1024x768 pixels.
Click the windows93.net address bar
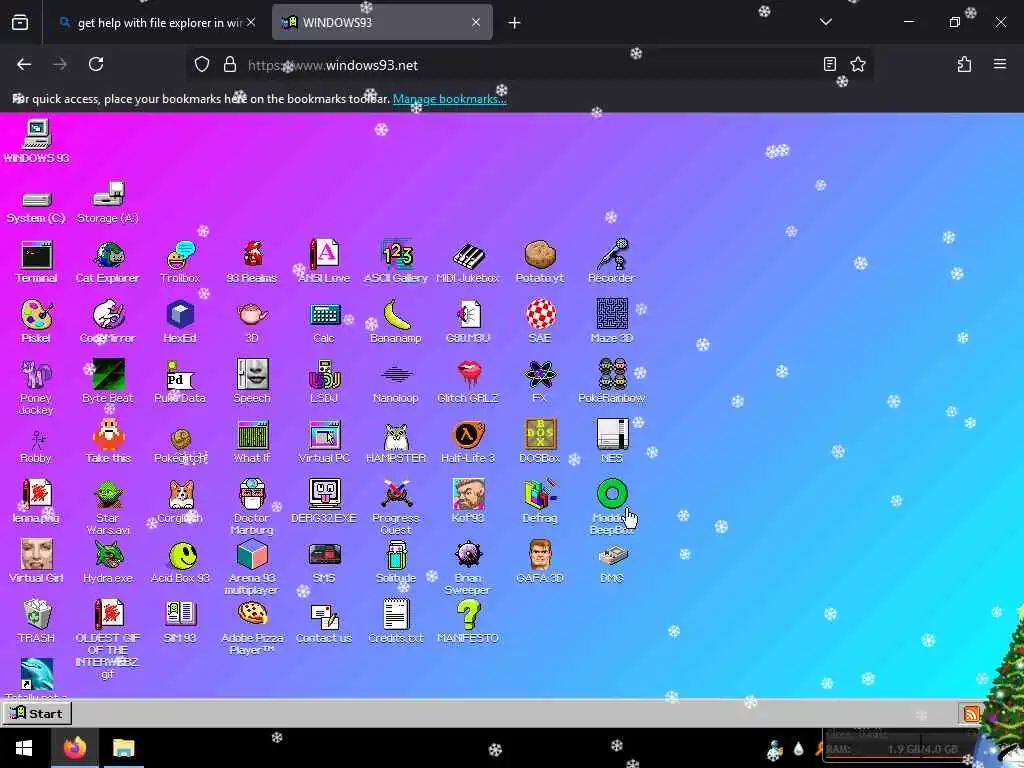coord(529,65)
